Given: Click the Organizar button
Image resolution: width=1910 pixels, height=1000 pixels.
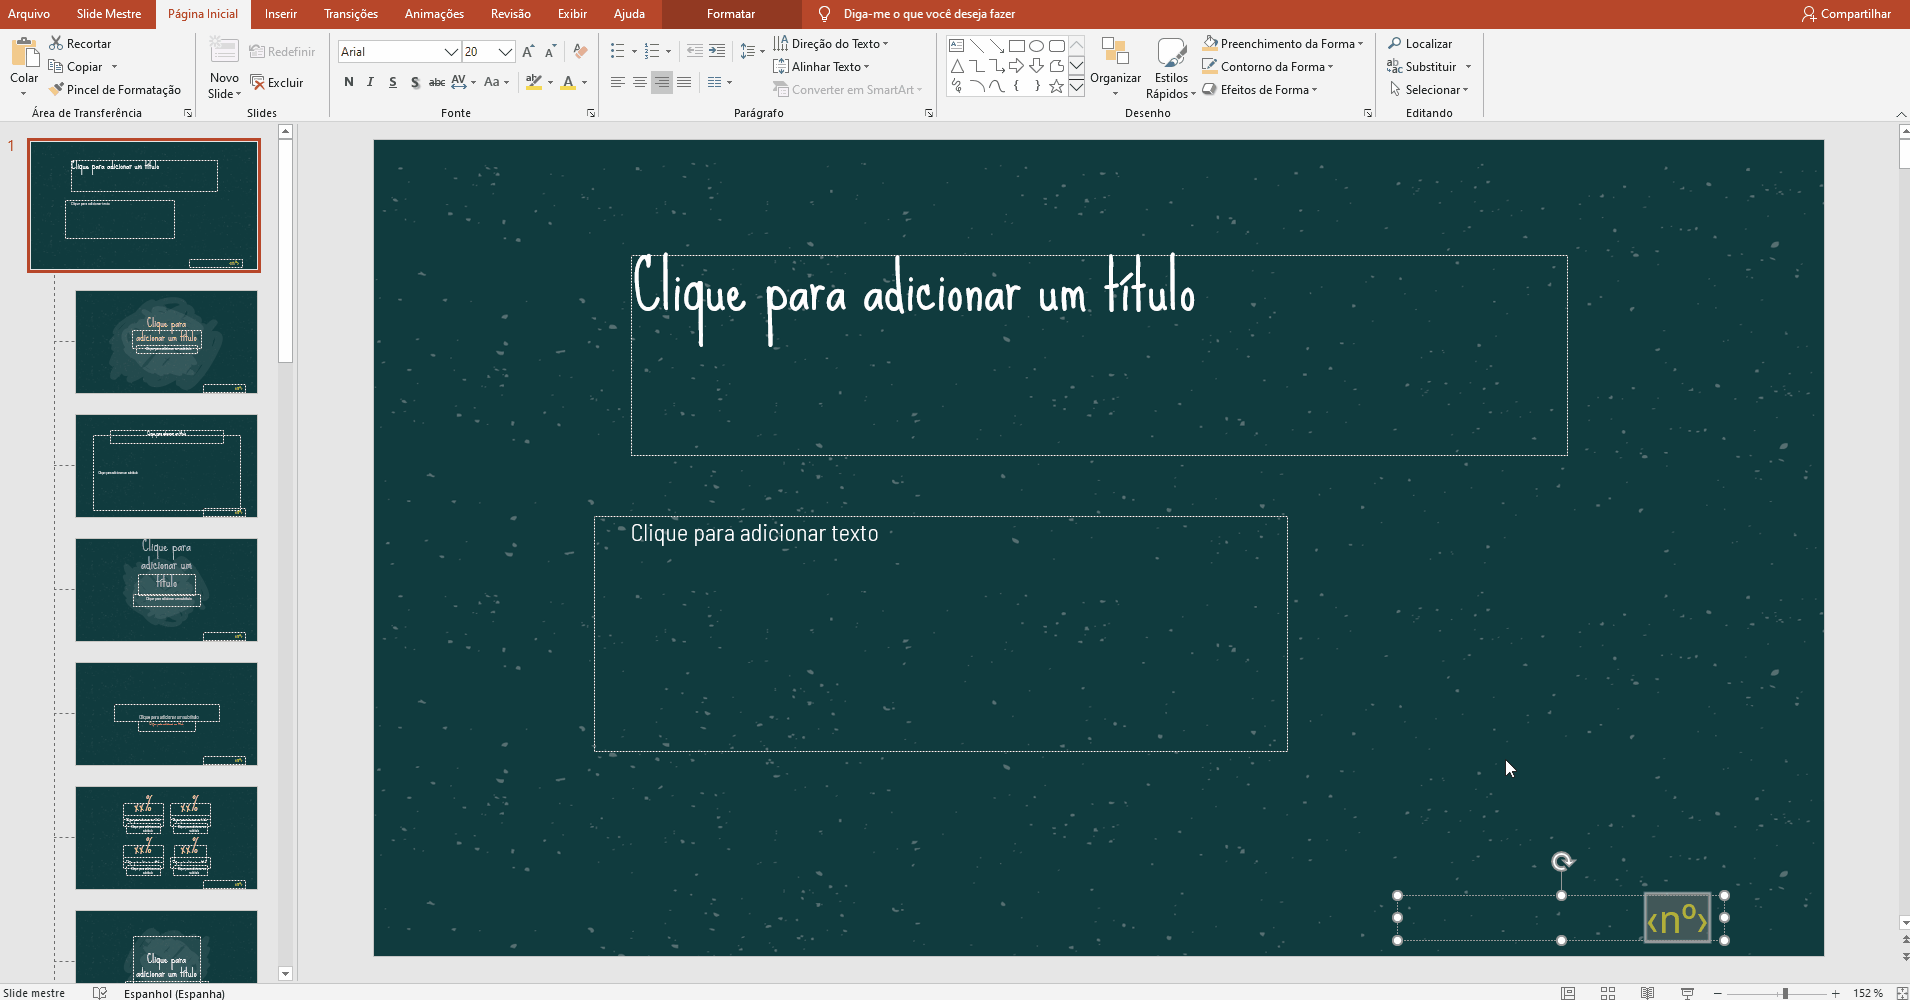Looking at the screenshot, I should 1115,68.
